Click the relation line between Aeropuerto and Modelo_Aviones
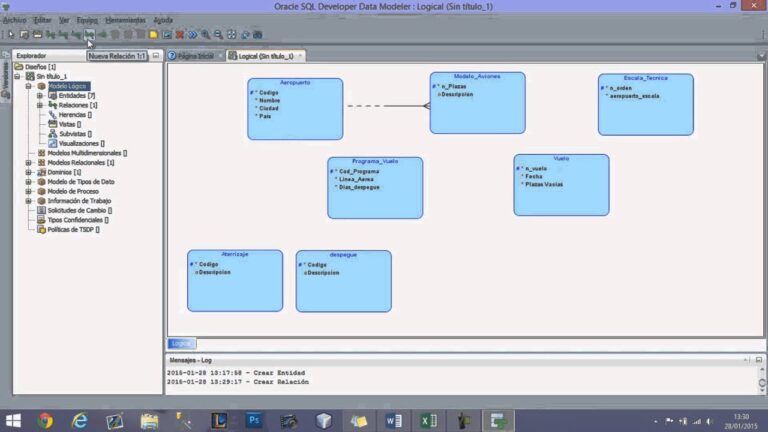Viewport: 768px width, 432px height. pos(387,106)
